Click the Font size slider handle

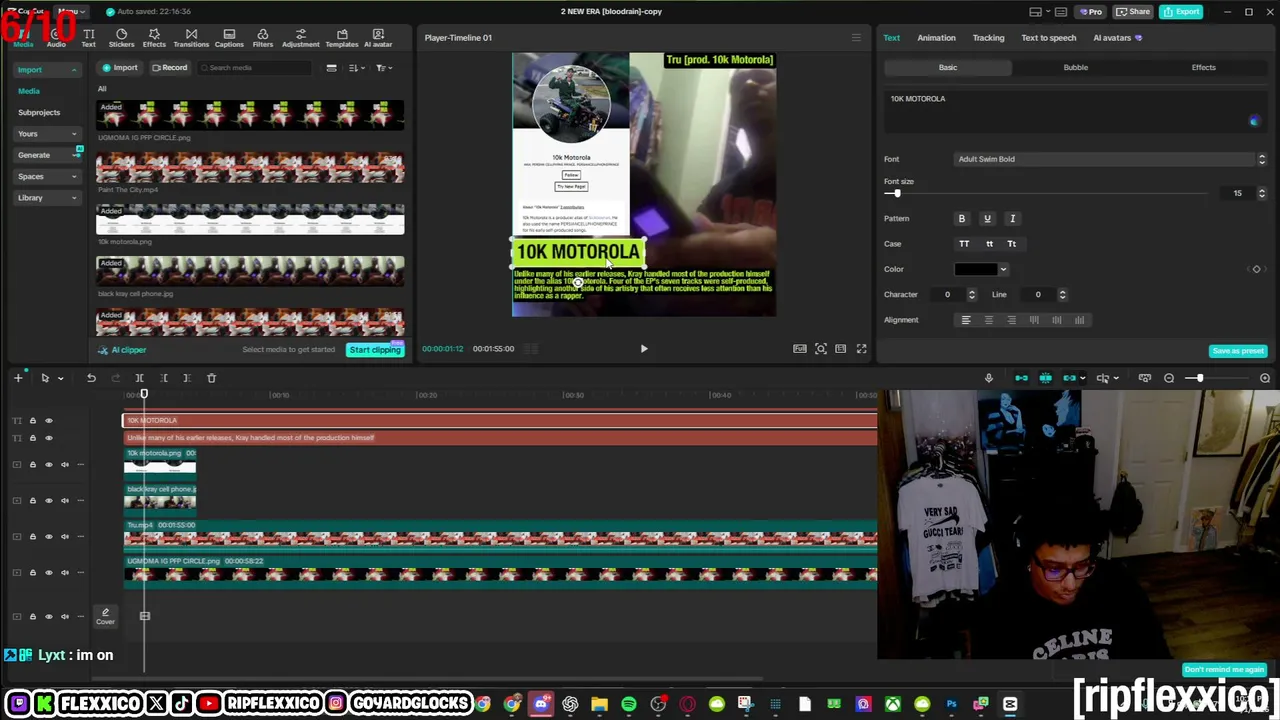tap(897, 194)
